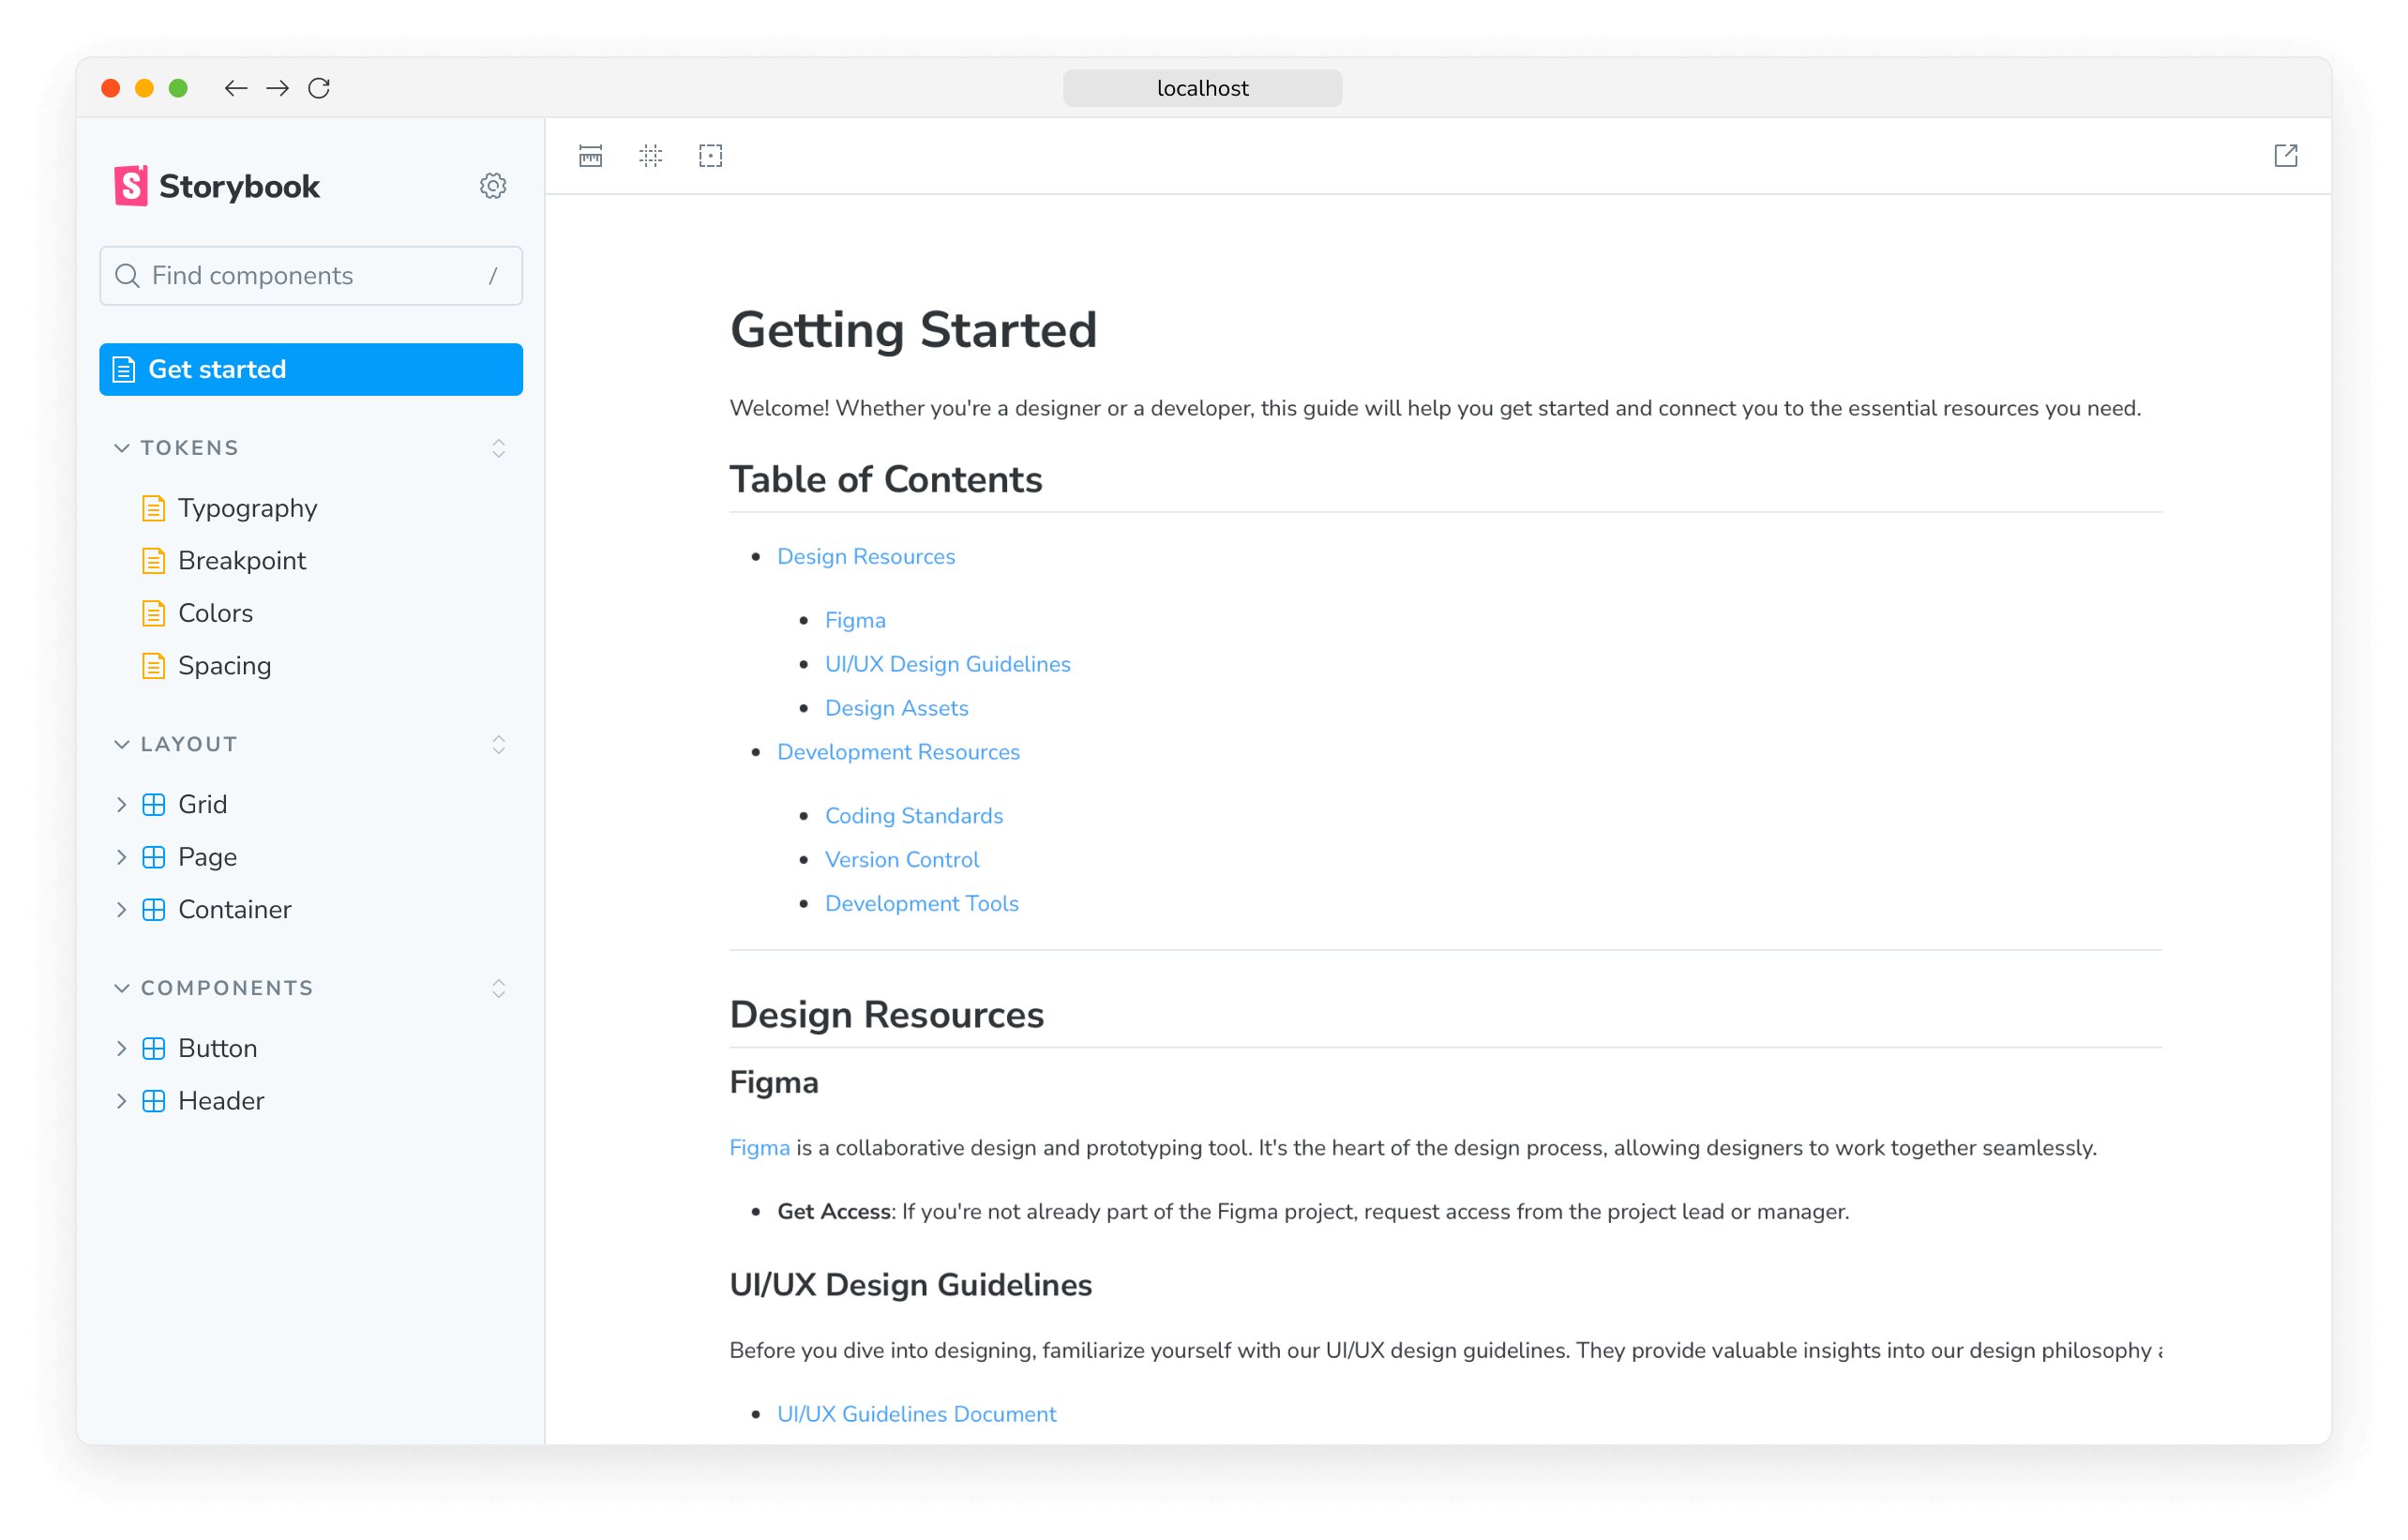
Task: Open Colors token page
Action: 214,612
